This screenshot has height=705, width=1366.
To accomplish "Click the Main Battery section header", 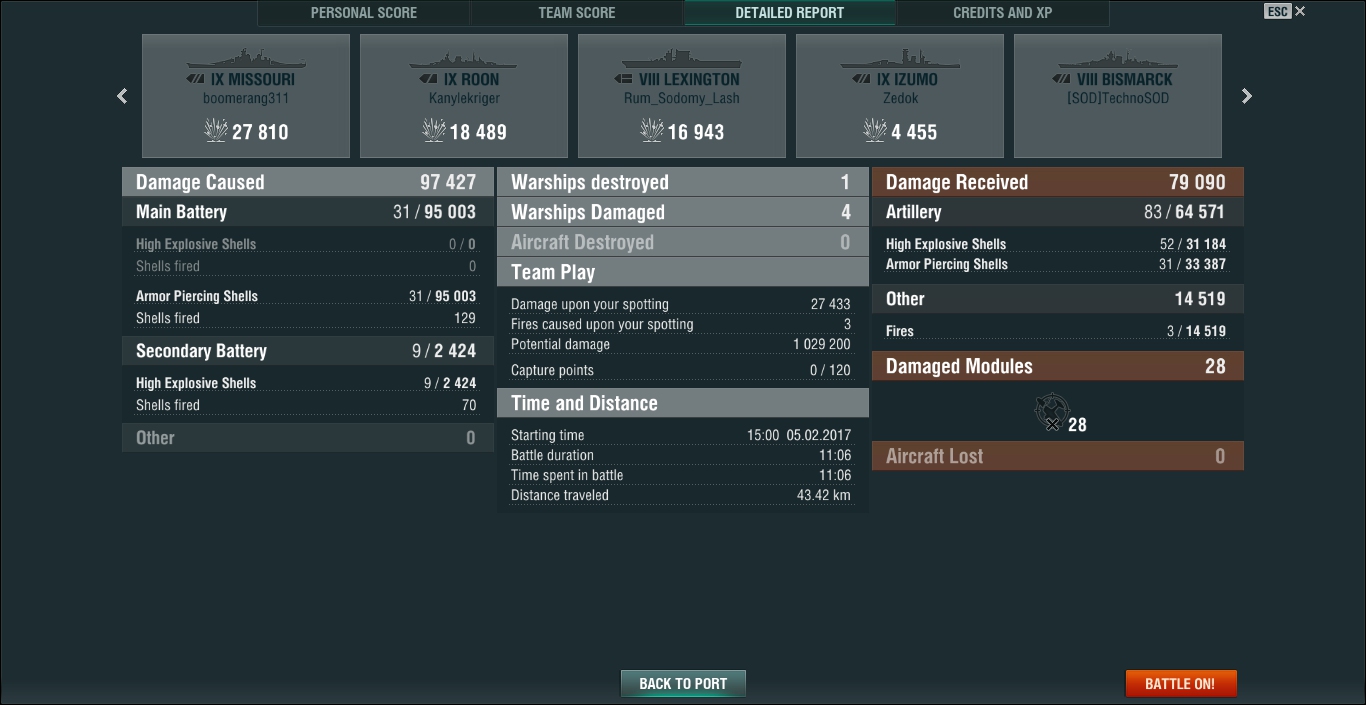I will point(308,212).
